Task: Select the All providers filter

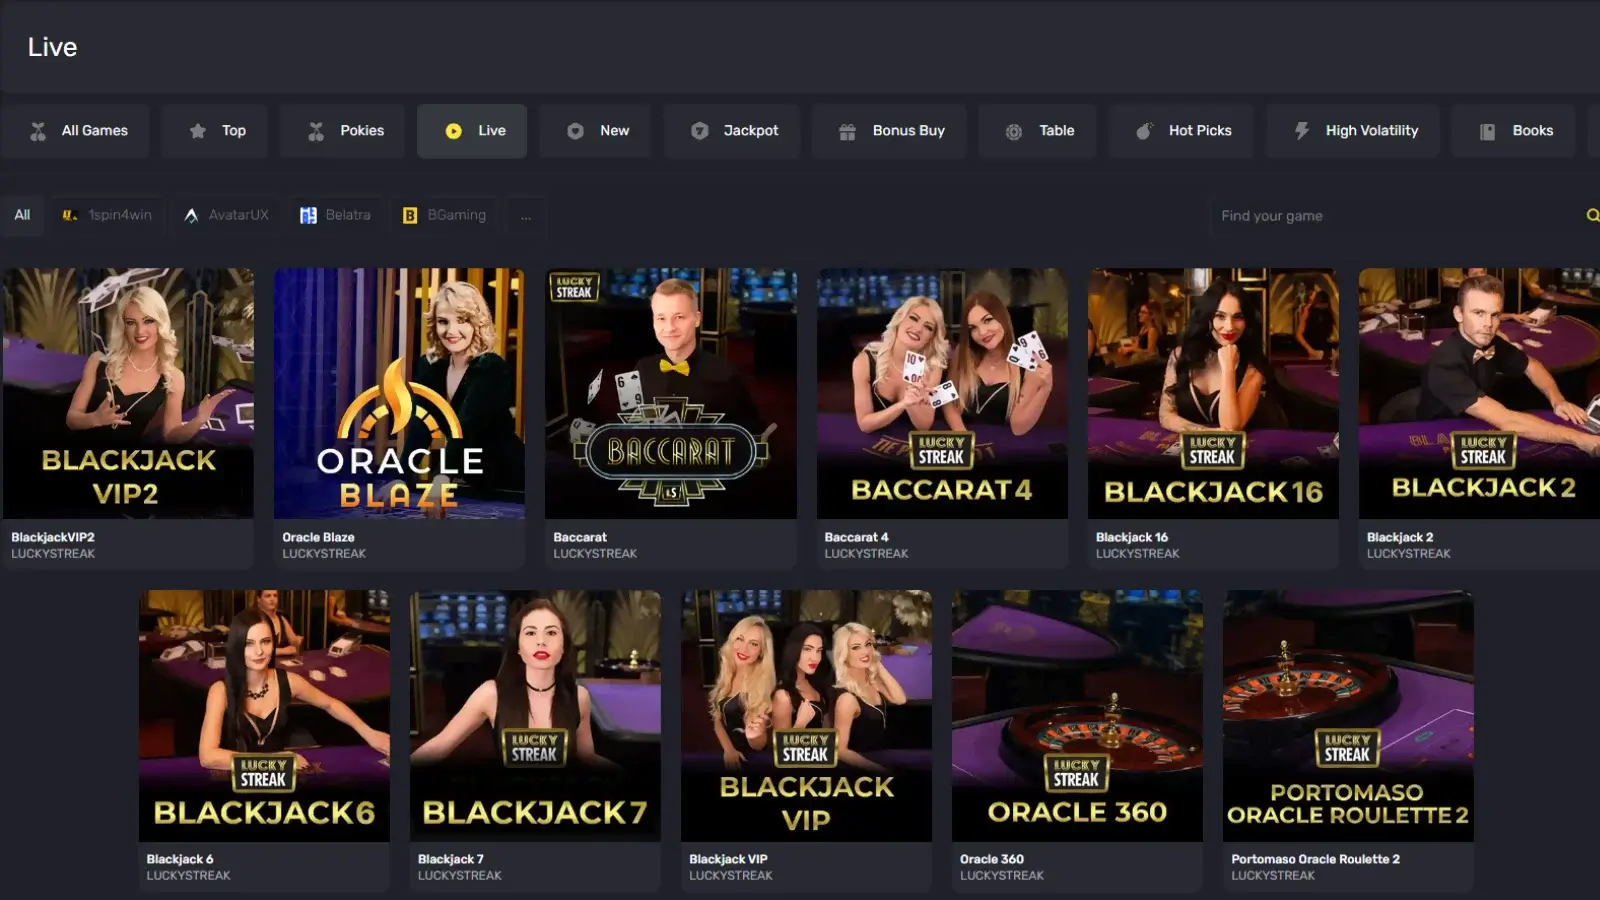Action: (22, 215)
